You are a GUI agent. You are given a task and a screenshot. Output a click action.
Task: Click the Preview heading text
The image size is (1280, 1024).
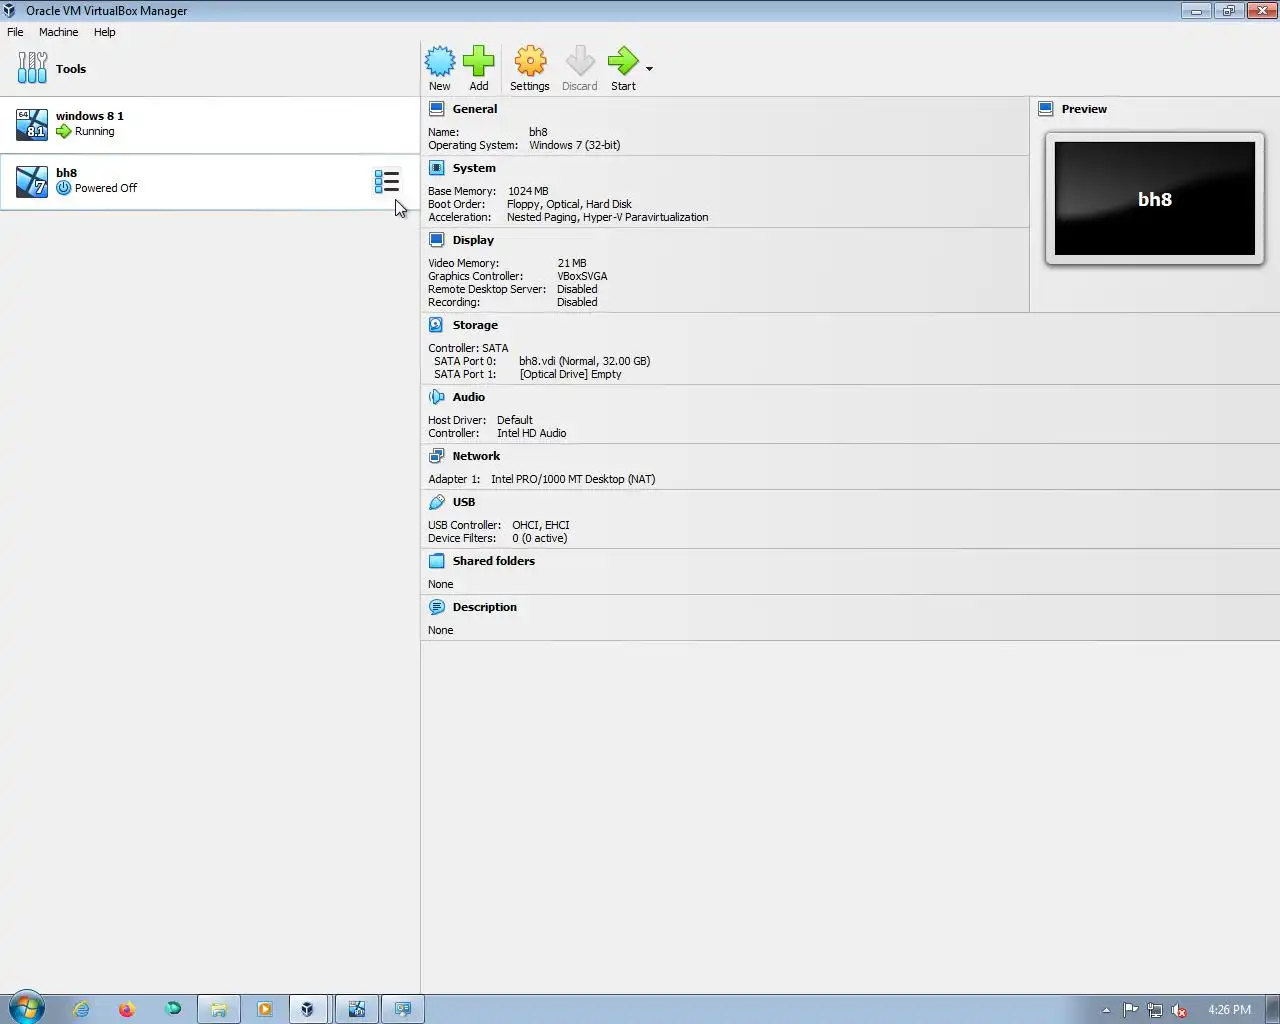(1084, 109)
